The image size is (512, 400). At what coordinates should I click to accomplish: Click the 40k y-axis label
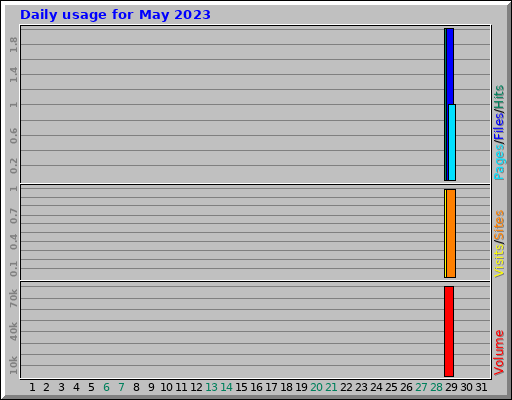click(x=13, y=331)
